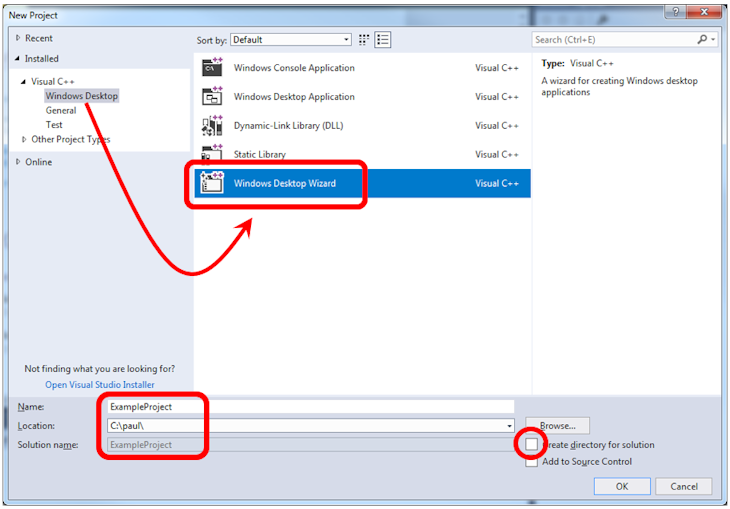The height and width of the screenshot is (509, 730).
Task: Toggle Create directory for solution checkbox
Action: pyautogui.click(x=531, y=444)
